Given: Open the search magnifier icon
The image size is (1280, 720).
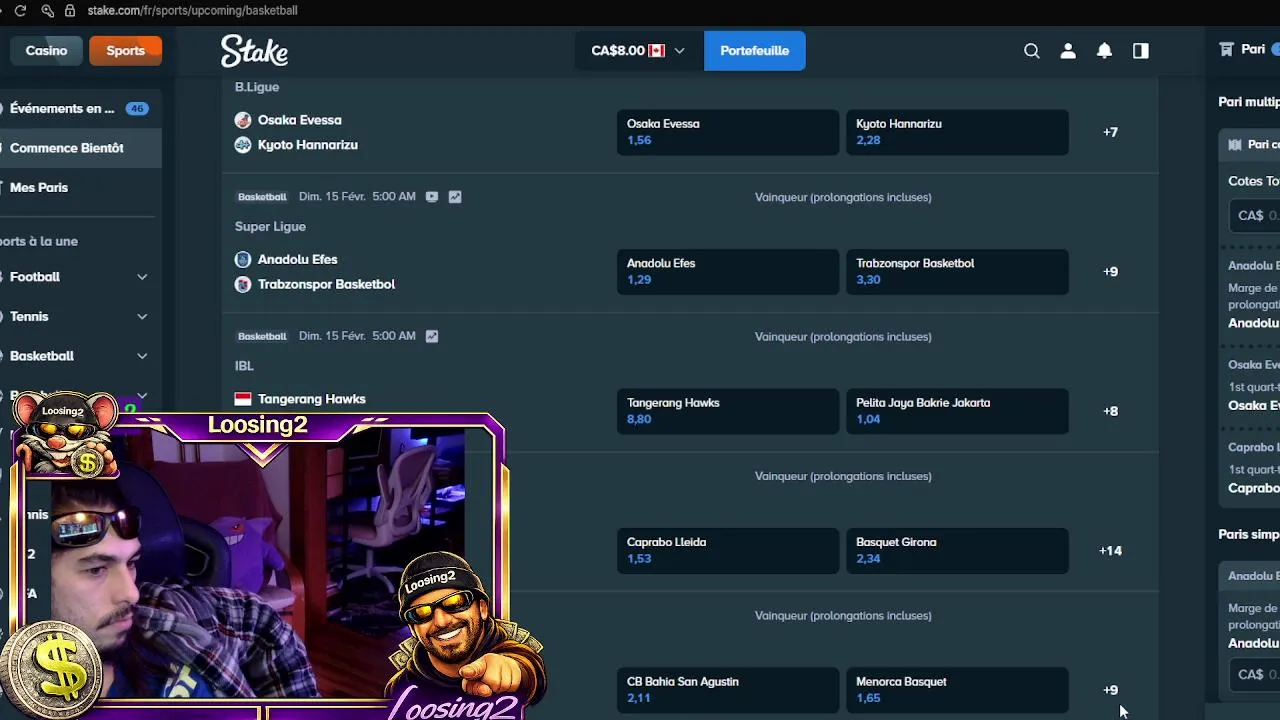Looking at the screenshot, I should point(1032,51).
